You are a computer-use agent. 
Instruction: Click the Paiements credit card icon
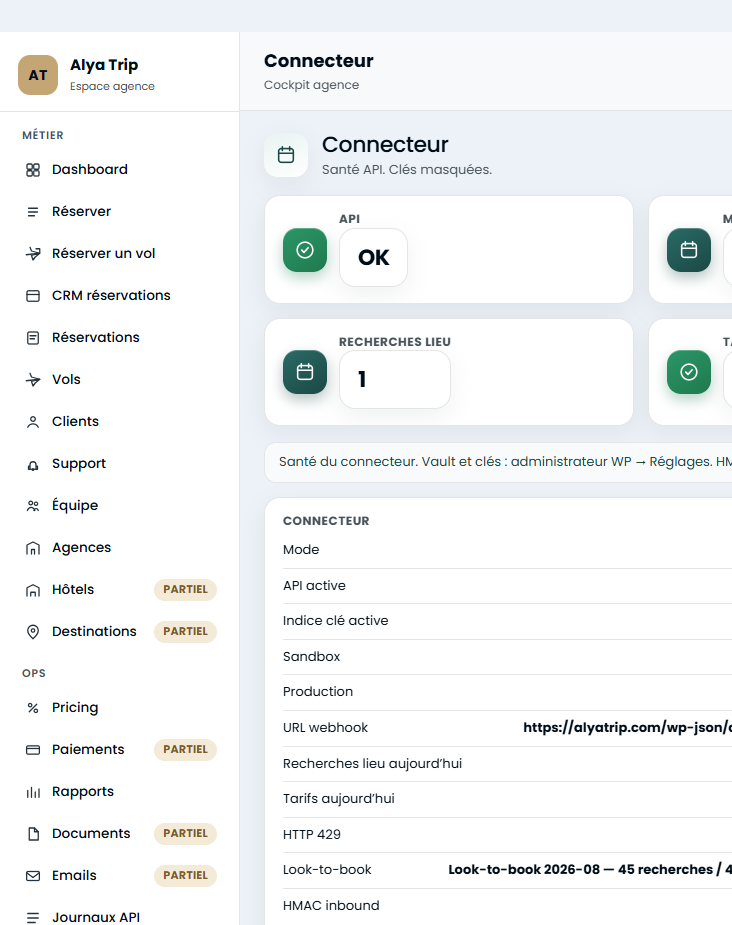pyautogui.click(x=33, y=750)
